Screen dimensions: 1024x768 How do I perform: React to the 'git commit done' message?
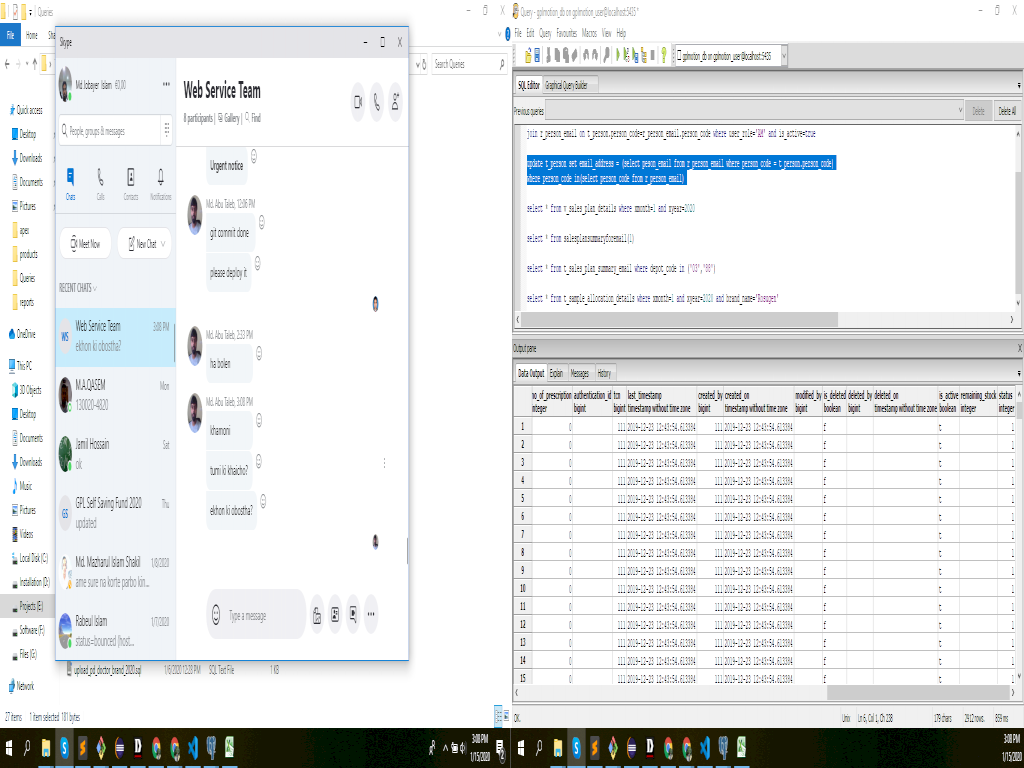[x=262, y=223]
